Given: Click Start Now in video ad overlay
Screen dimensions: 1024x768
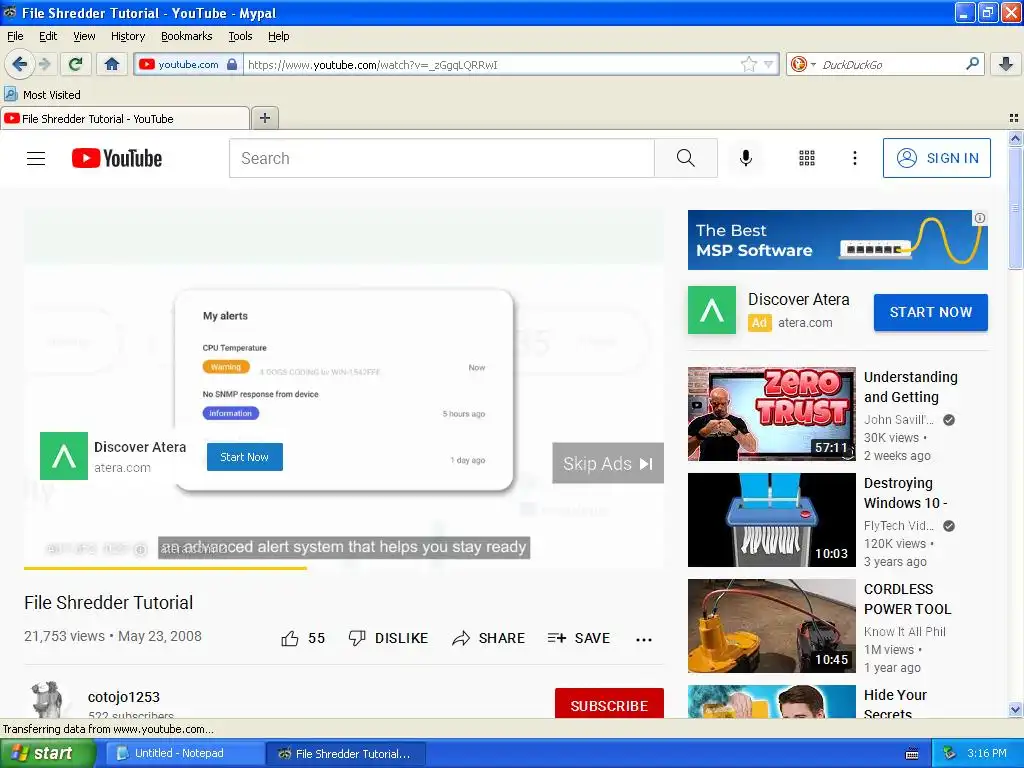Looking at the screenshot, I should (245, 456).
